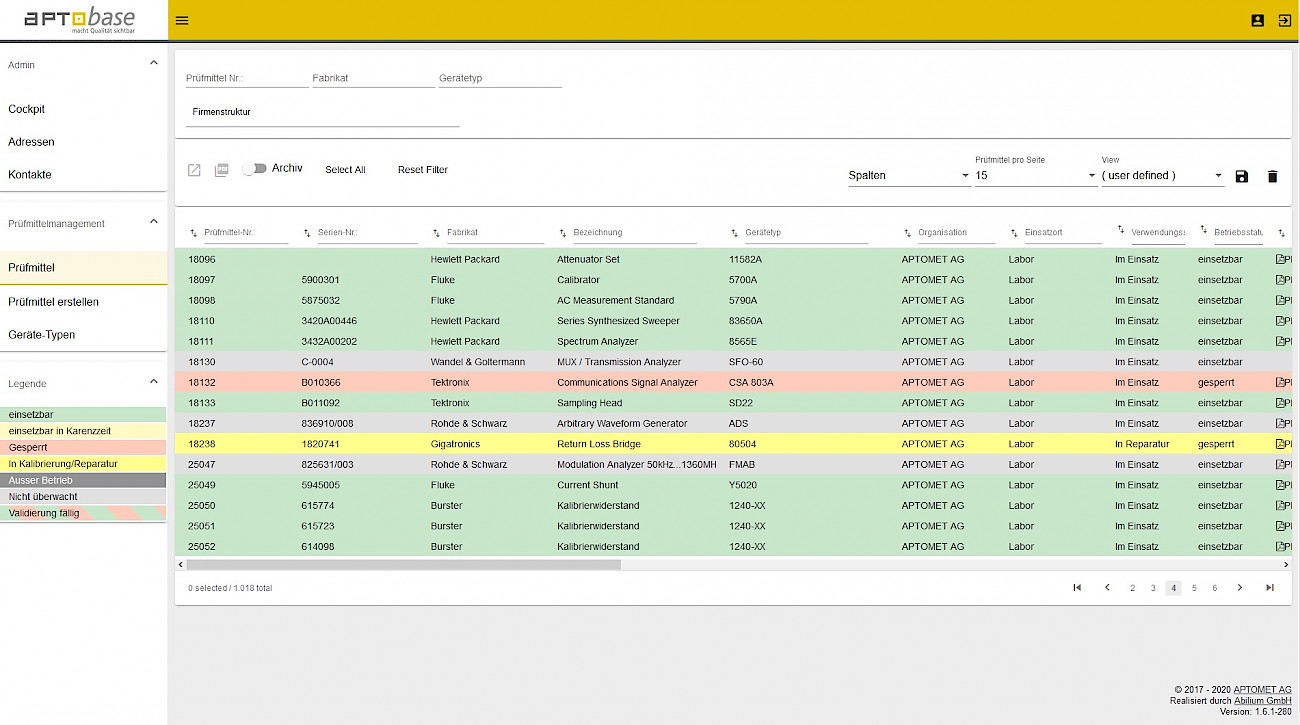Go to first page of results
1300x725 pixels.
[1077, 588]
